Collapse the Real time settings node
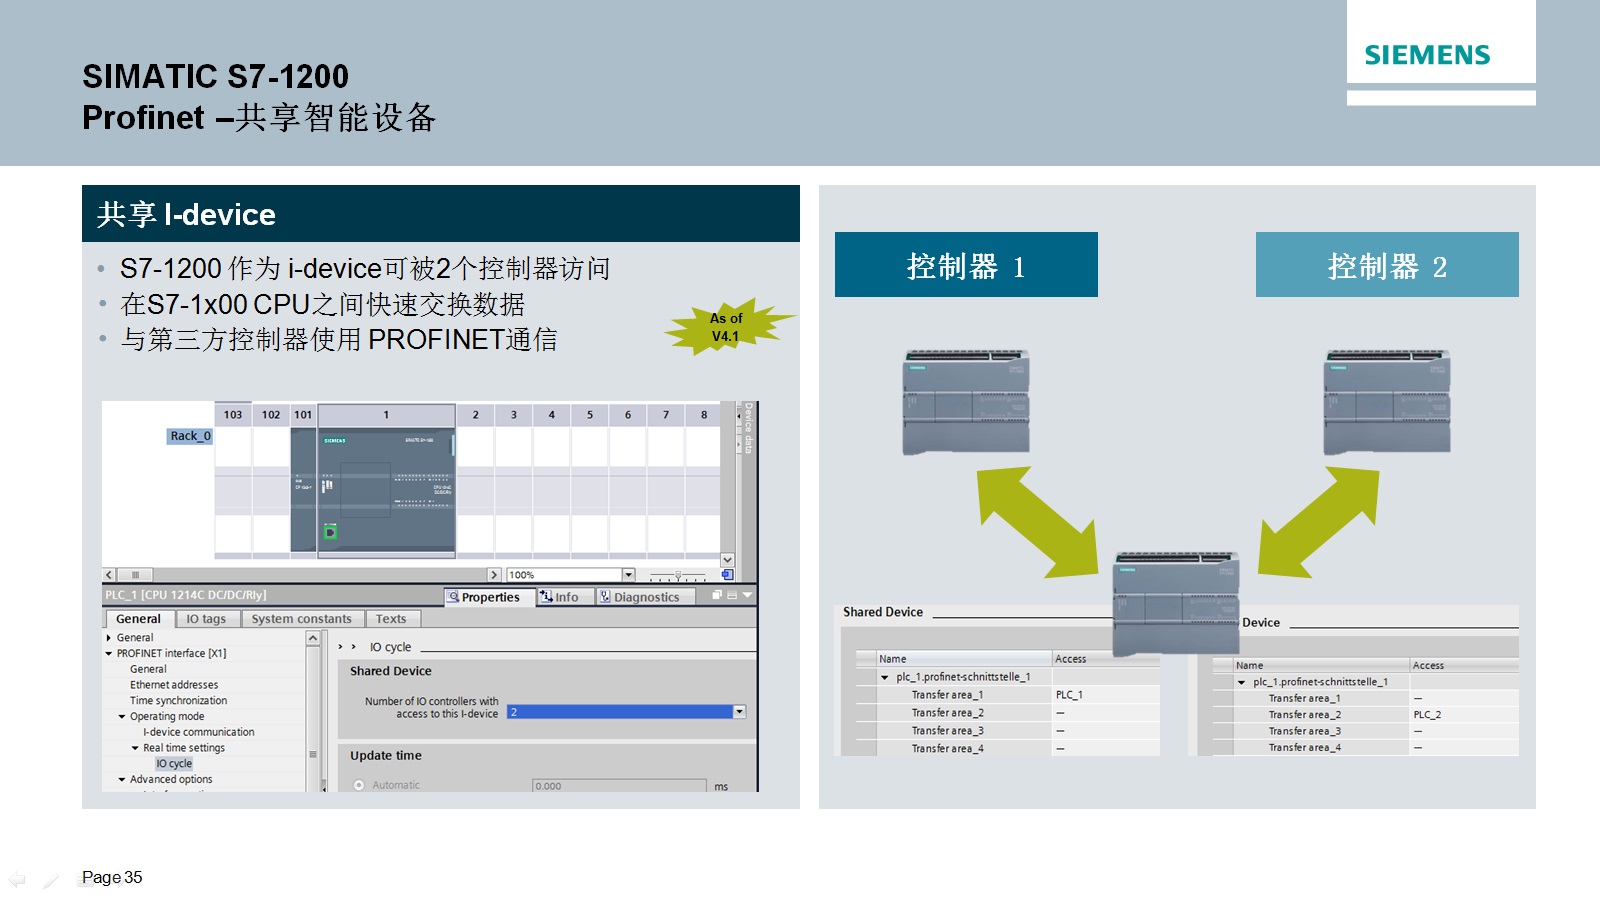The image size is (1600, 900). point(135,748)
